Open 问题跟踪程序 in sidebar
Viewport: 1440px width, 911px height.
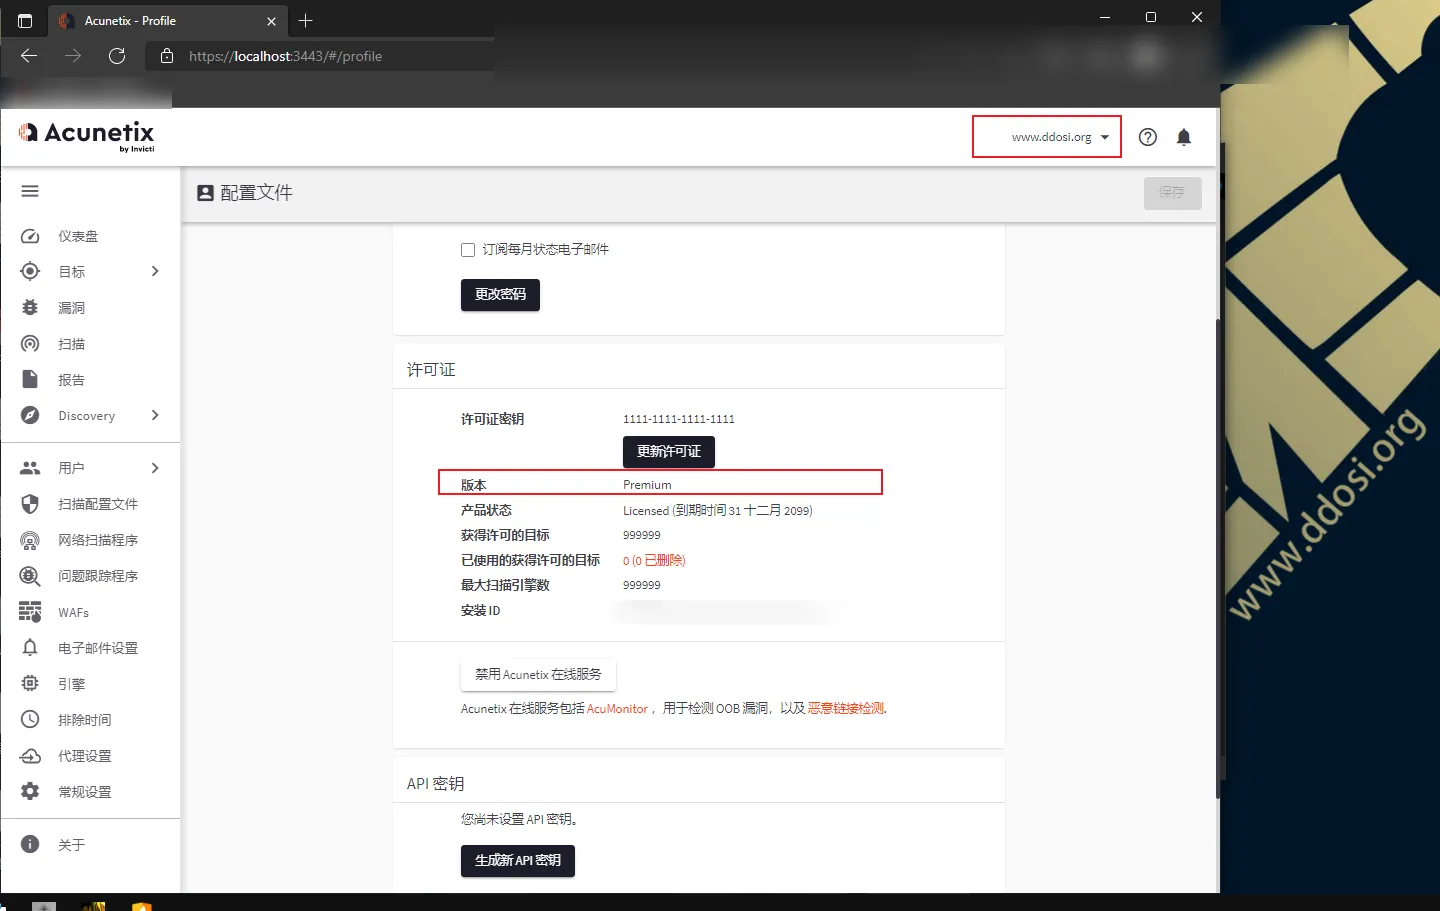[98, 576]
